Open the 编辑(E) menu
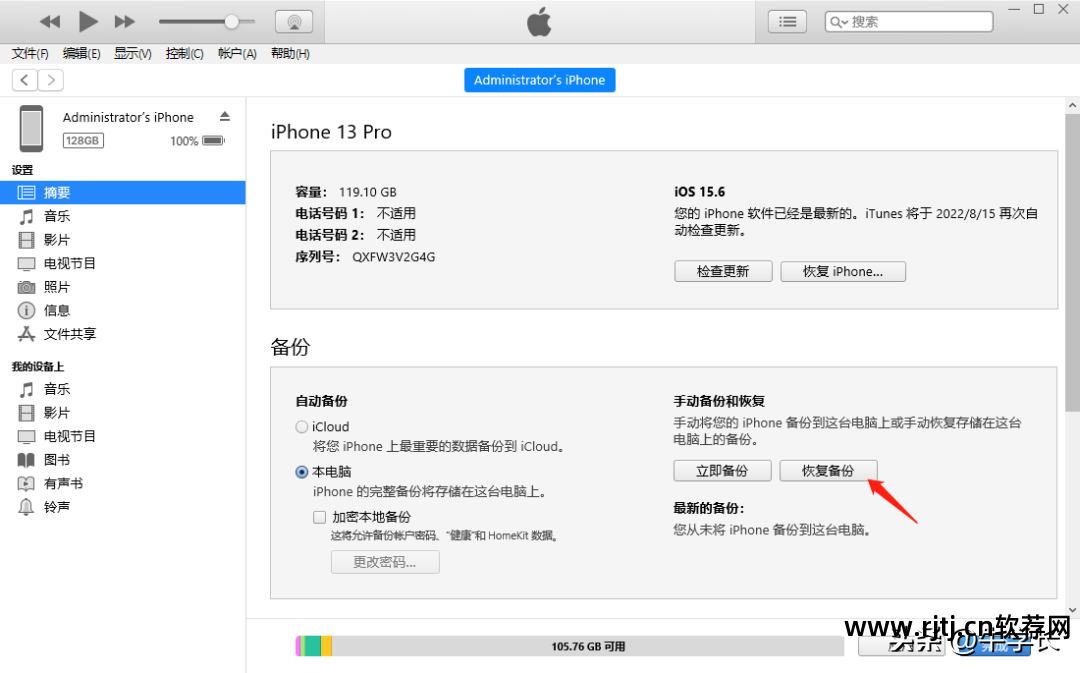The image size is (1080, 673). click(x=81, y=54)
